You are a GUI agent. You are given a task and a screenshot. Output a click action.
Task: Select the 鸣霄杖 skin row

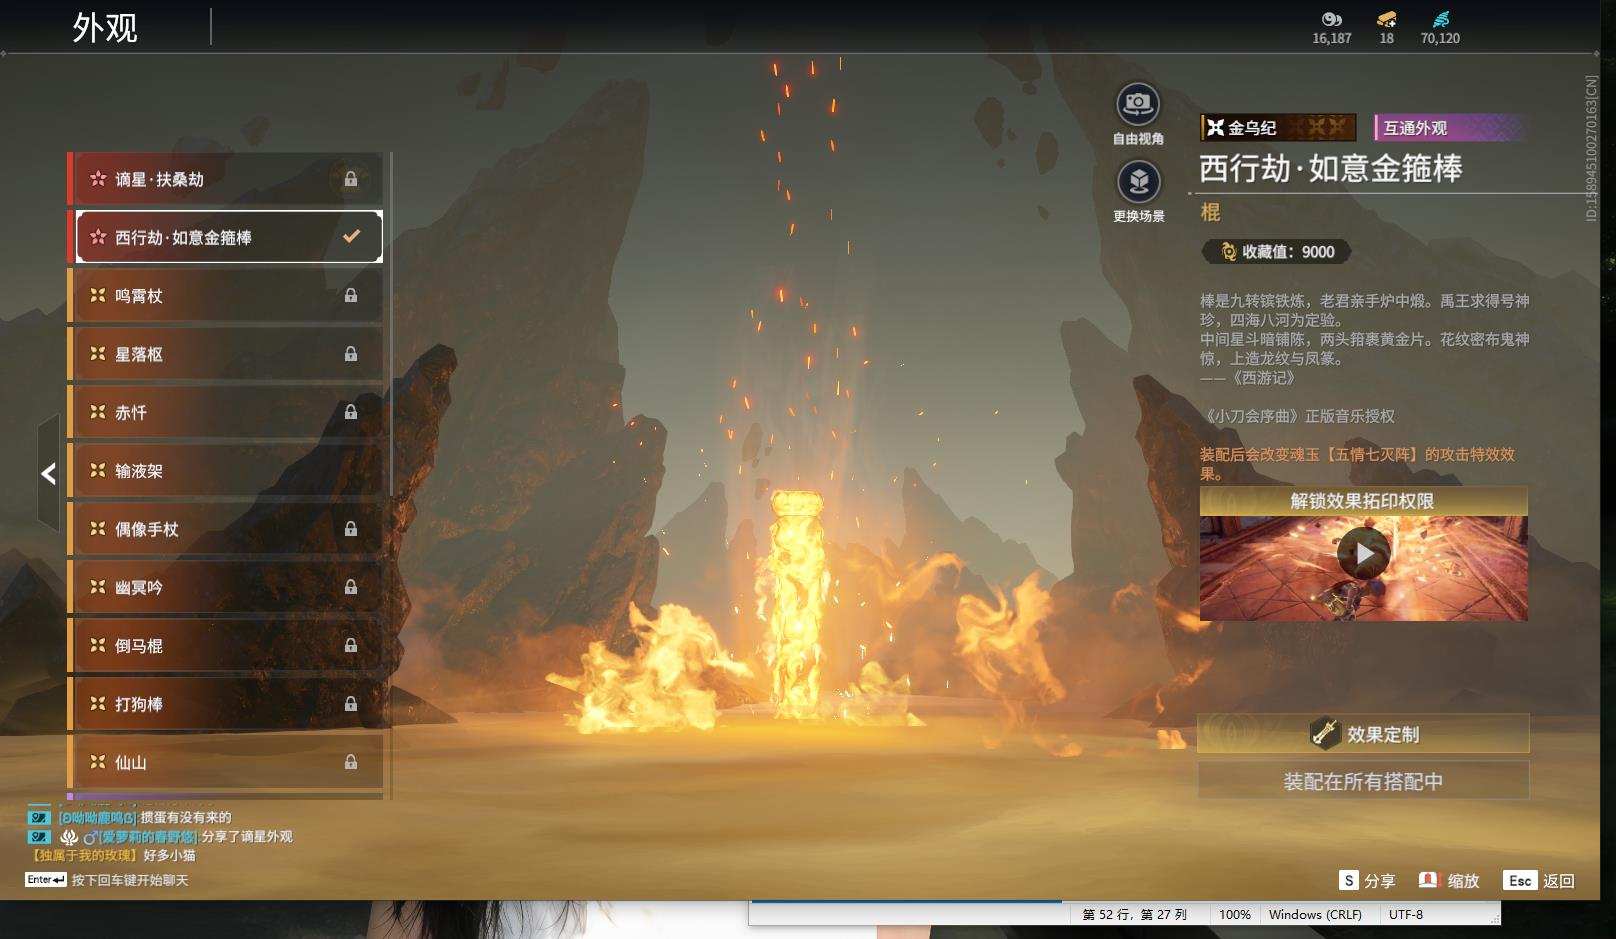tap(225, 296)
